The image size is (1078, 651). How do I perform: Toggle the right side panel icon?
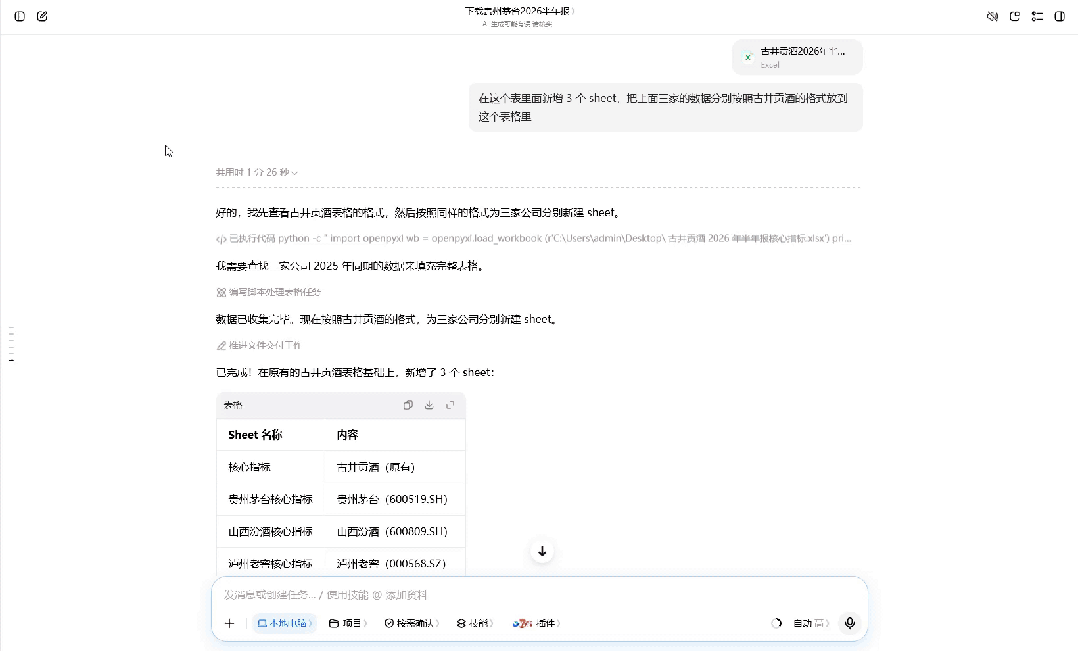pyautogui.click(x=1059, y=16)
